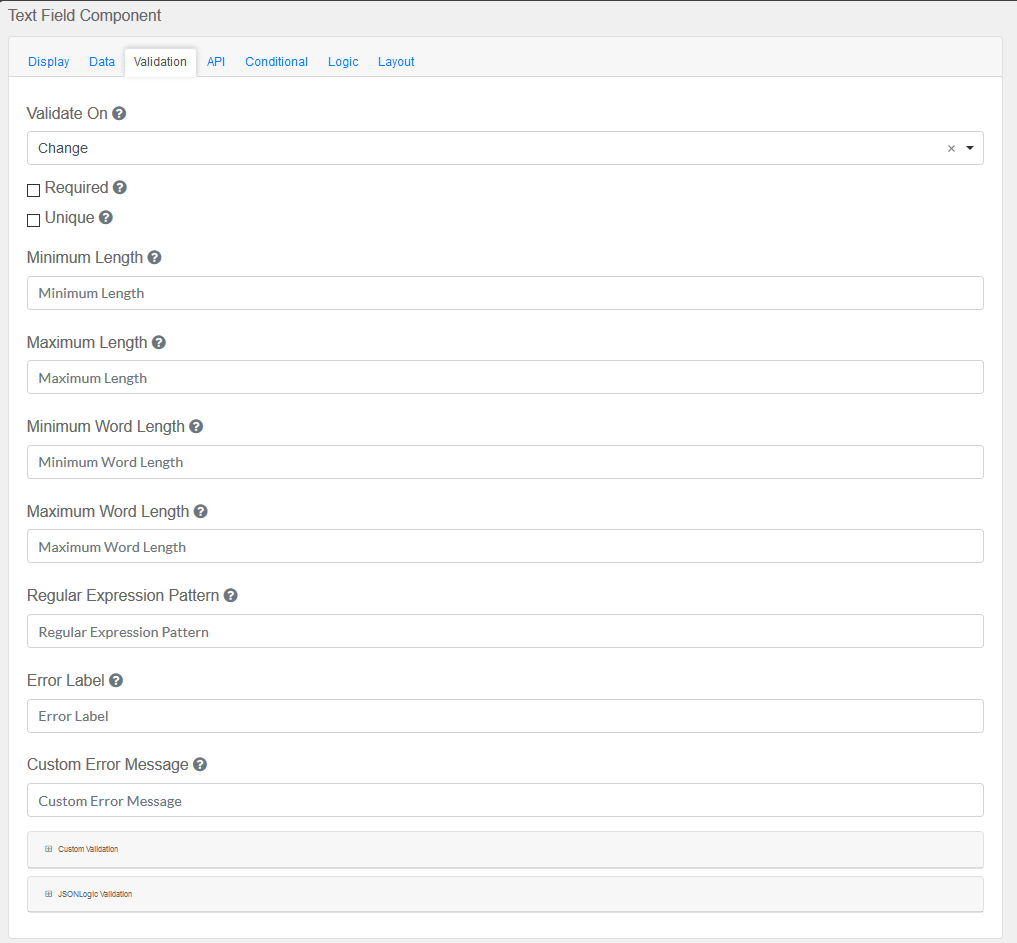
Task: Open the Conditional tab
Action: point(276,62)
